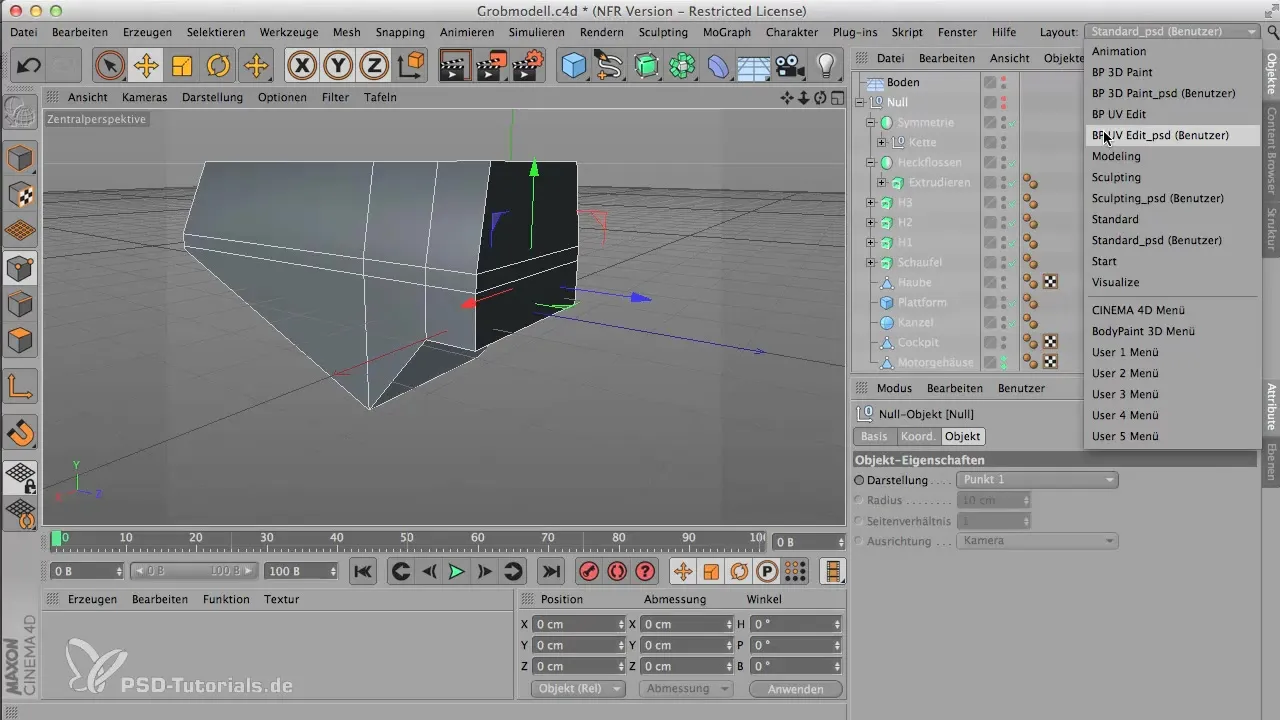Screen dimensions: 1280x720
Task: Activate the axis modification mode
Action: pyautogui.click(x=21, y=385)
